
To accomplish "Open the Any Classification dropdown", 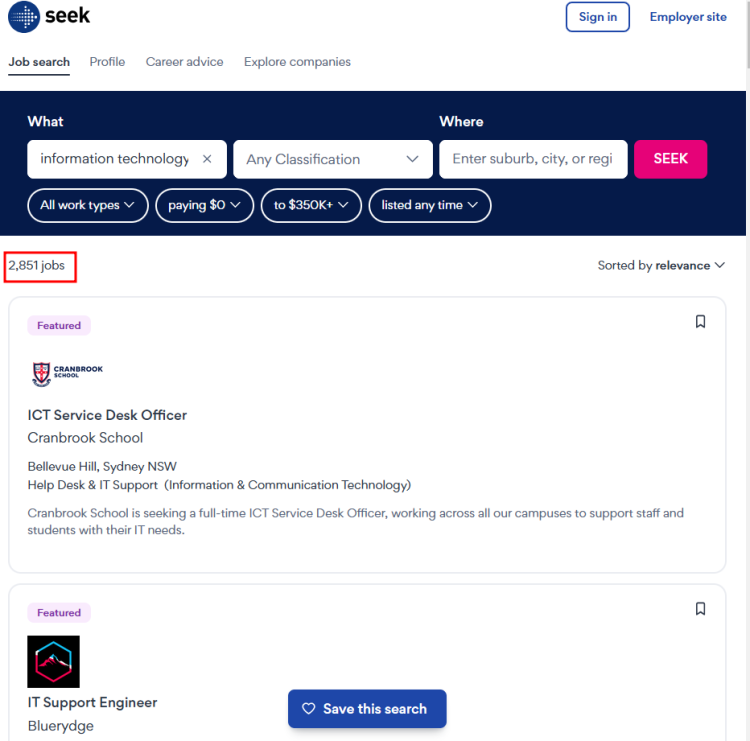I will 333,159.
